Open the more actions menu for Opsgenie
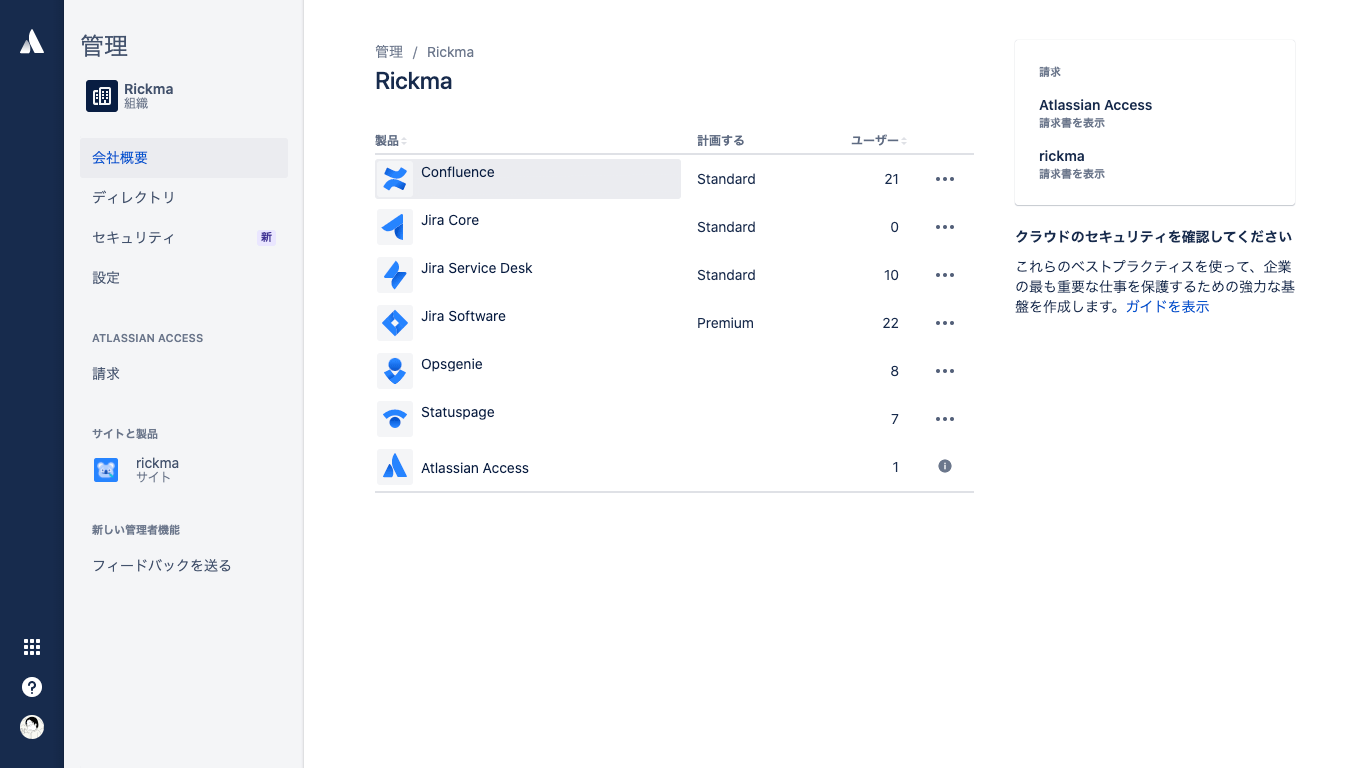The height and width of the screenshot is (768, 1366). click(x=945, y=371)
